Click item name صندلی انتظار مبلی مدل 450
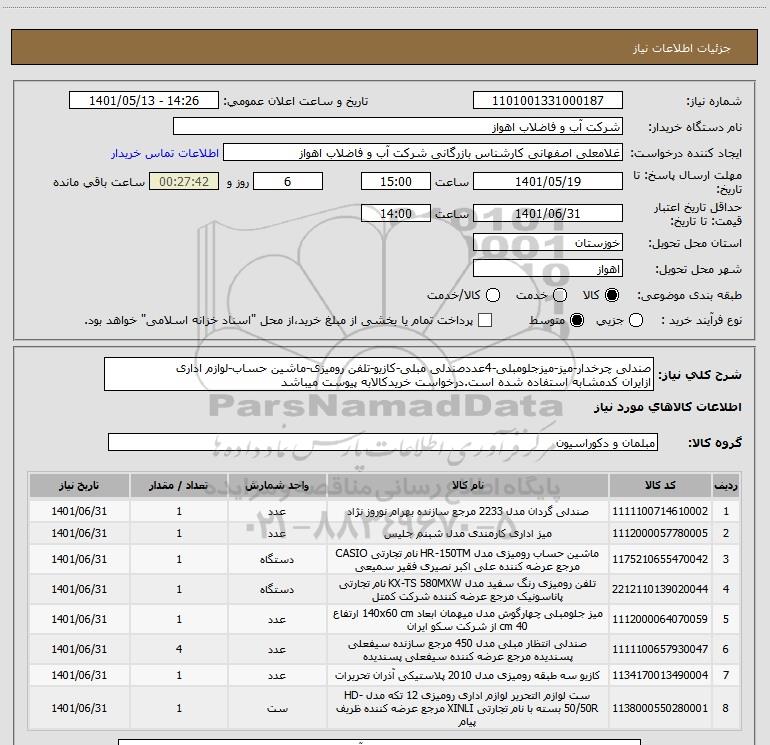770x745 pixels. 468,649
